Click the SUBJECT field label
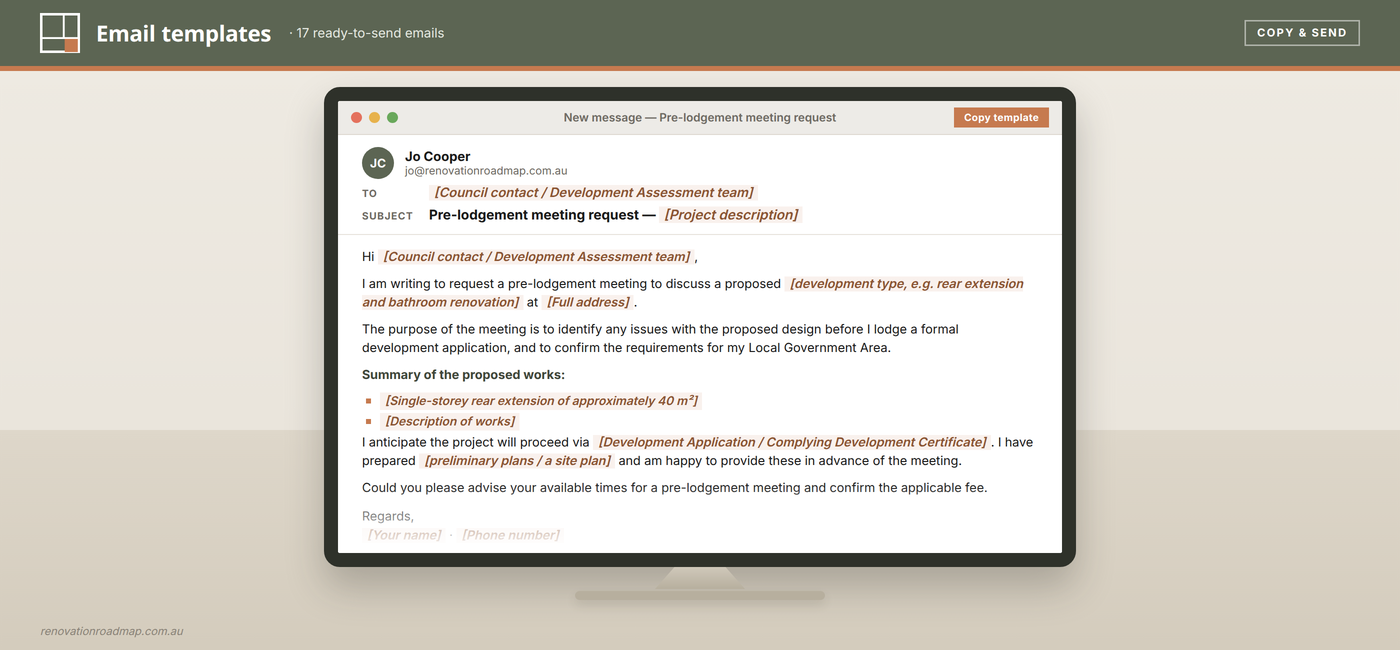Screen dimensions: 1400x650 point(387,216)
